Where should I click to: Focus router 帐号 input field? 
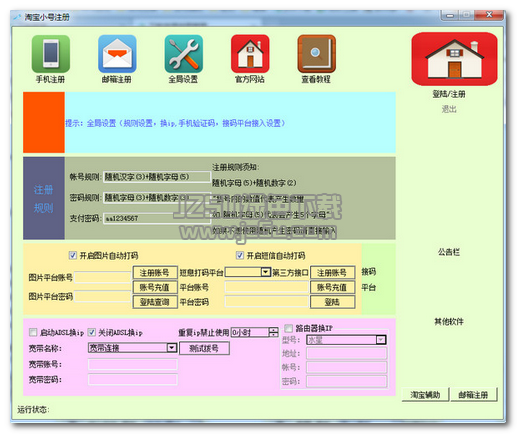point(347,367)
